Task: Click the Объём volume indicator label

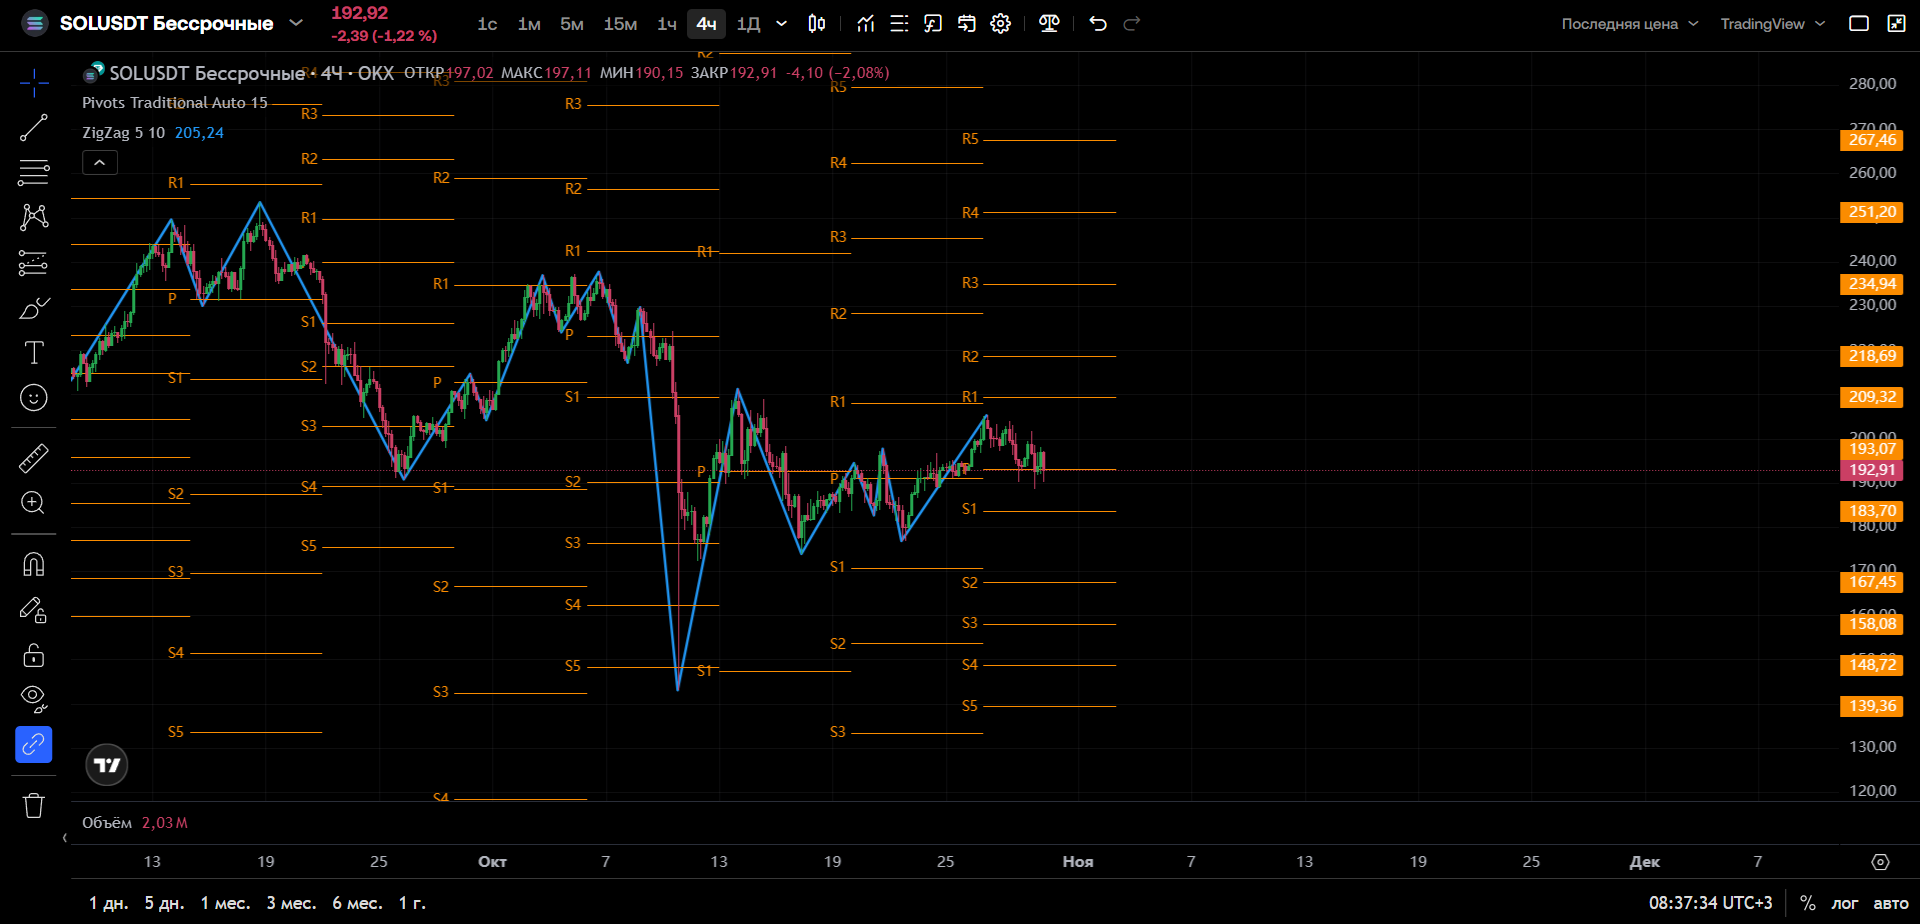Action: click(x=107, y=823)
